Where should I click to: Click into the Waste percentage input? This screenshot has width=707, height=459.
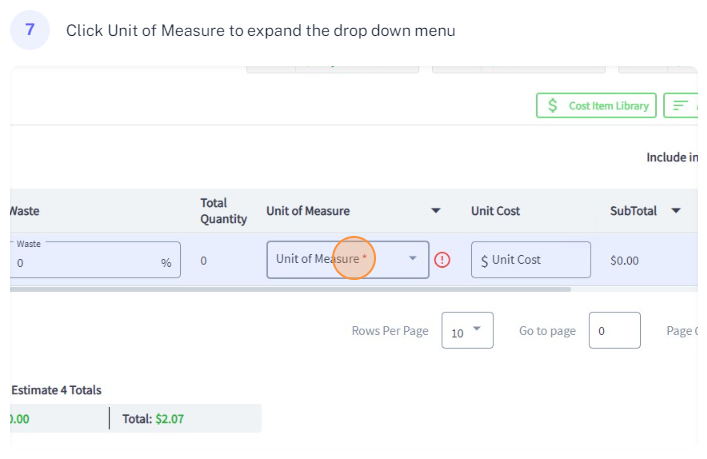(95, 260)
